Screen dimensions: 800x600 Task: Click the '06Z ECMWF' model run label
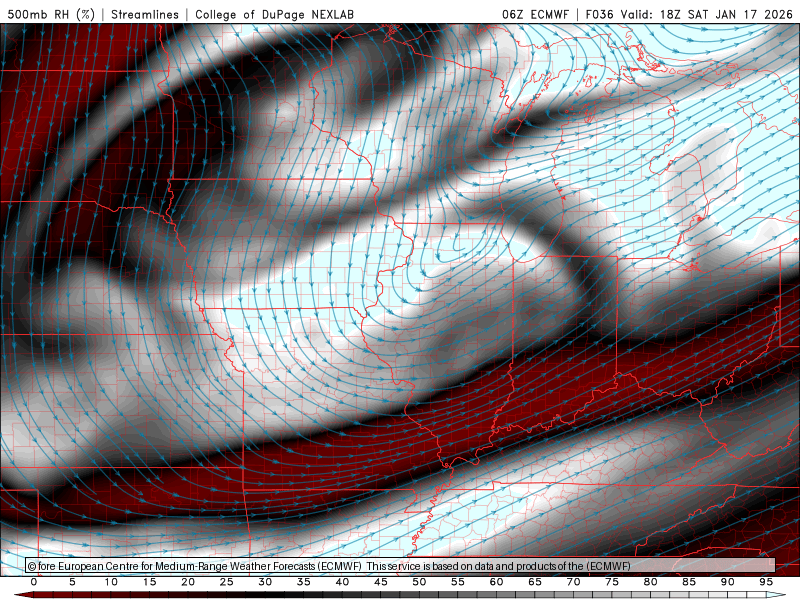535,14
